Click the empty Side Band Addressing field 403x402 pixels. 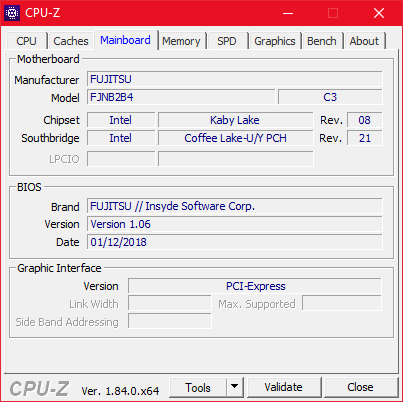pos(170,321)
